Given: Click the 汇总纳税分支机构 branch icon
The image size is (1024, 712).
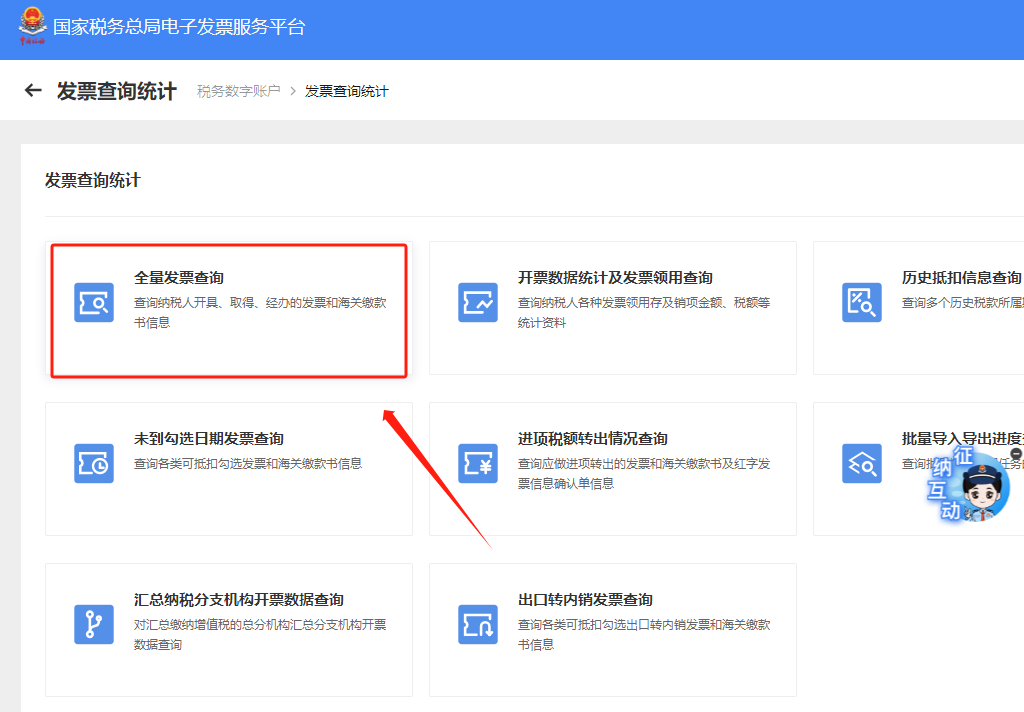Looking at the screenshot, I should 94,624.
